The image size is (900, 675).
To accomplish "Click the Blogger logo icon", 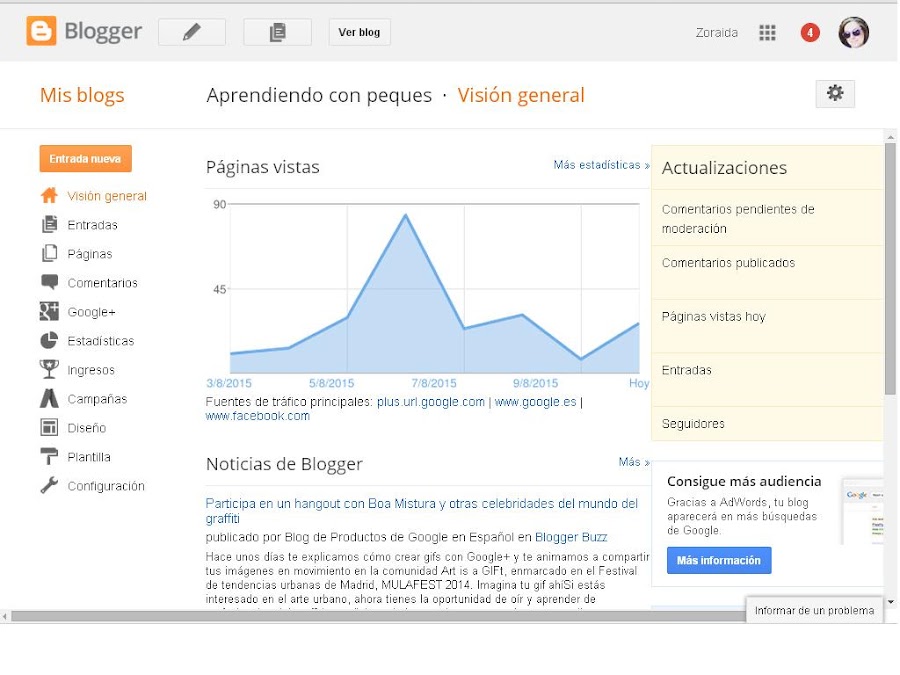I will [41, 30].
